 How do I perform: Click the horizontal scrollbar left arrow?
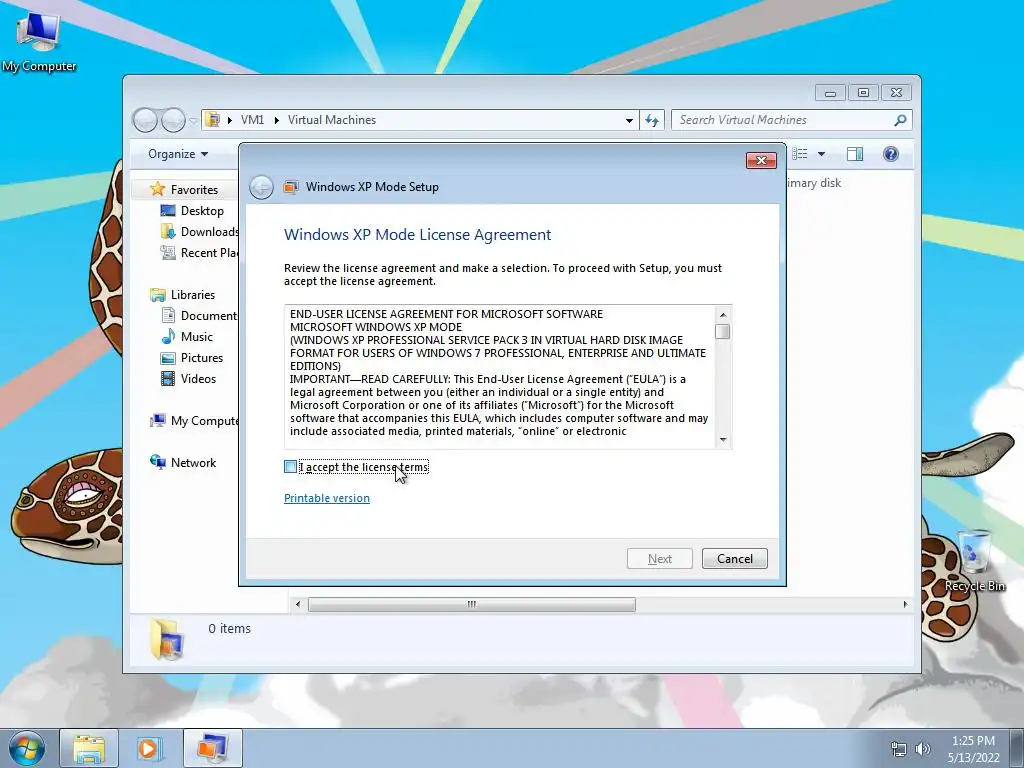click(298, 605)
